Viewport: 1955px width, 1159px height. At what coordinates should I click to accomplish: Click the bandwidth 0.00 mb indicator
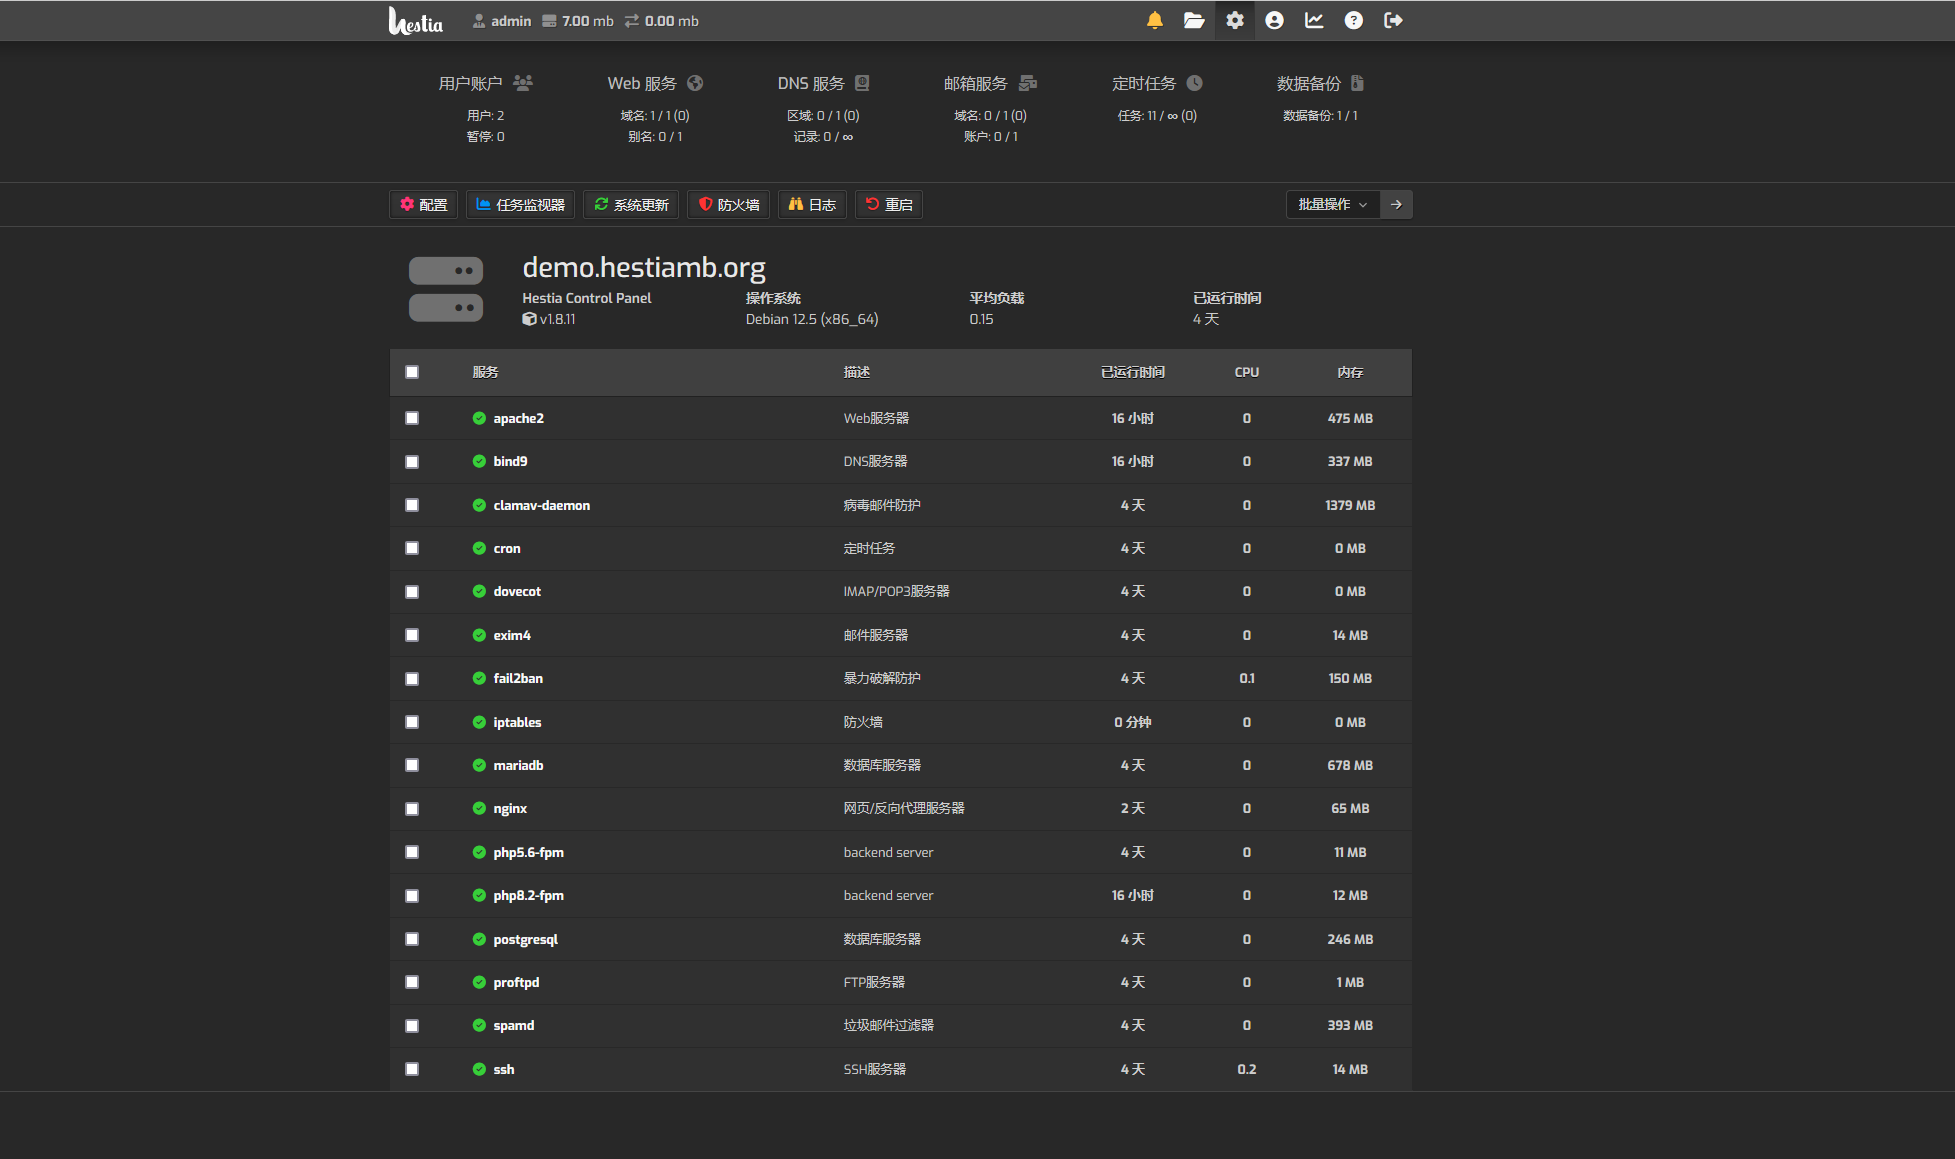coord(662,21)
